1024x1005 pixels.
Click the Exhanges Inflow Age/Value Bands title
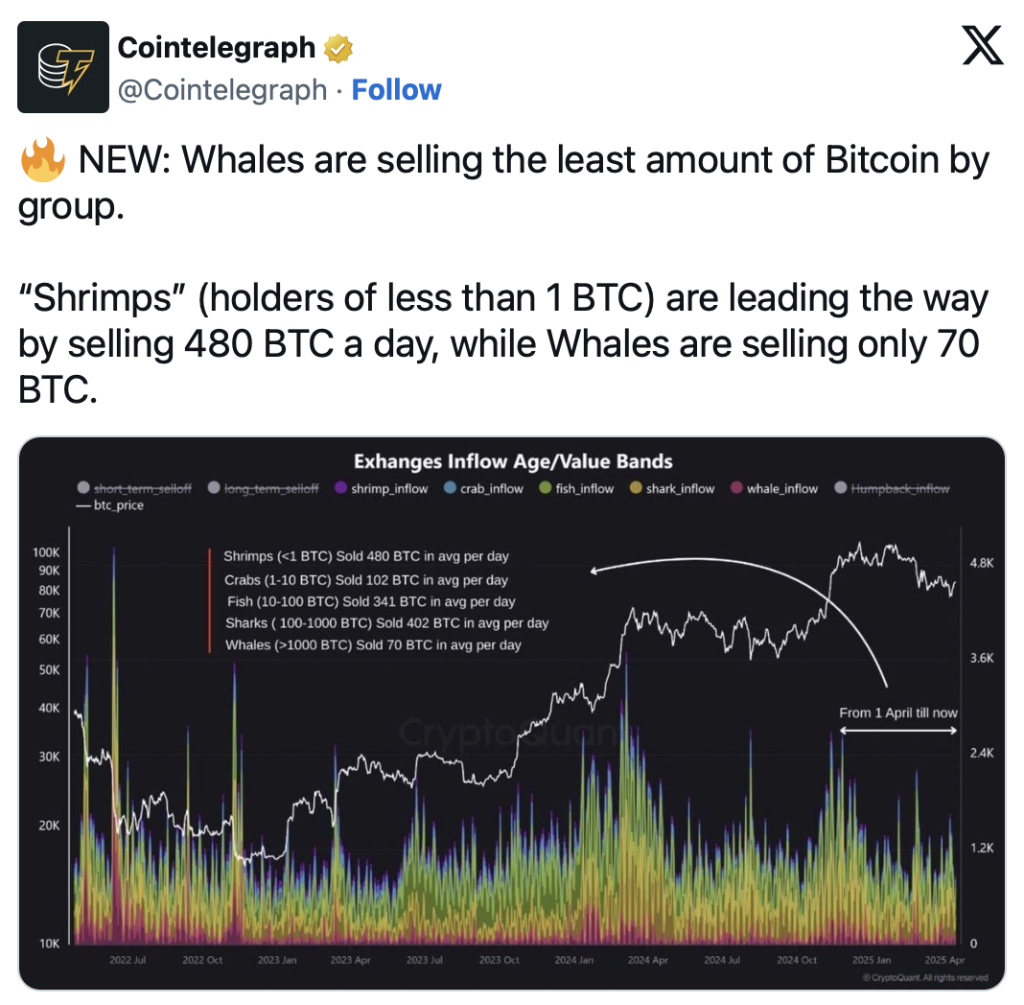click(513, 462)
